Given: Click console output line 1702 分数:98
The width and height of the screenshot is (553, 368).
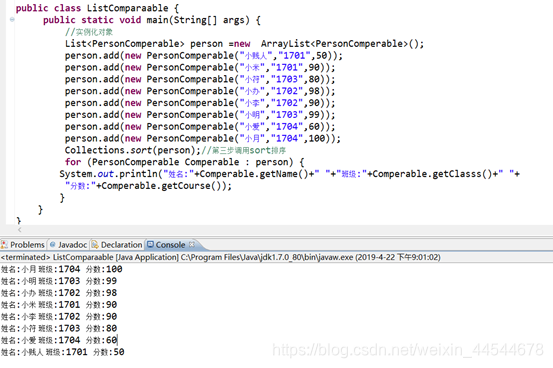Looking at the screenshot, I should coord(59,293).
